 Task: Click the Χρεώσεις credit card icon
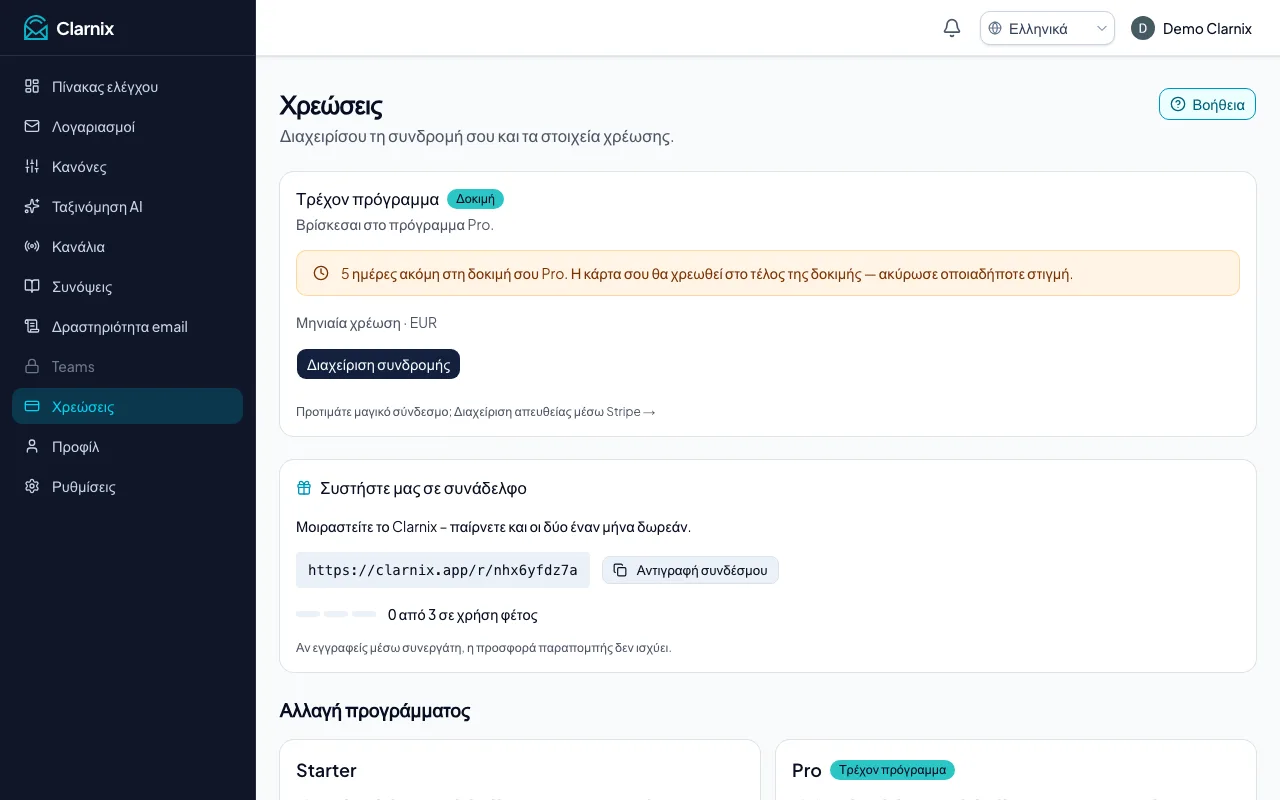32,406
